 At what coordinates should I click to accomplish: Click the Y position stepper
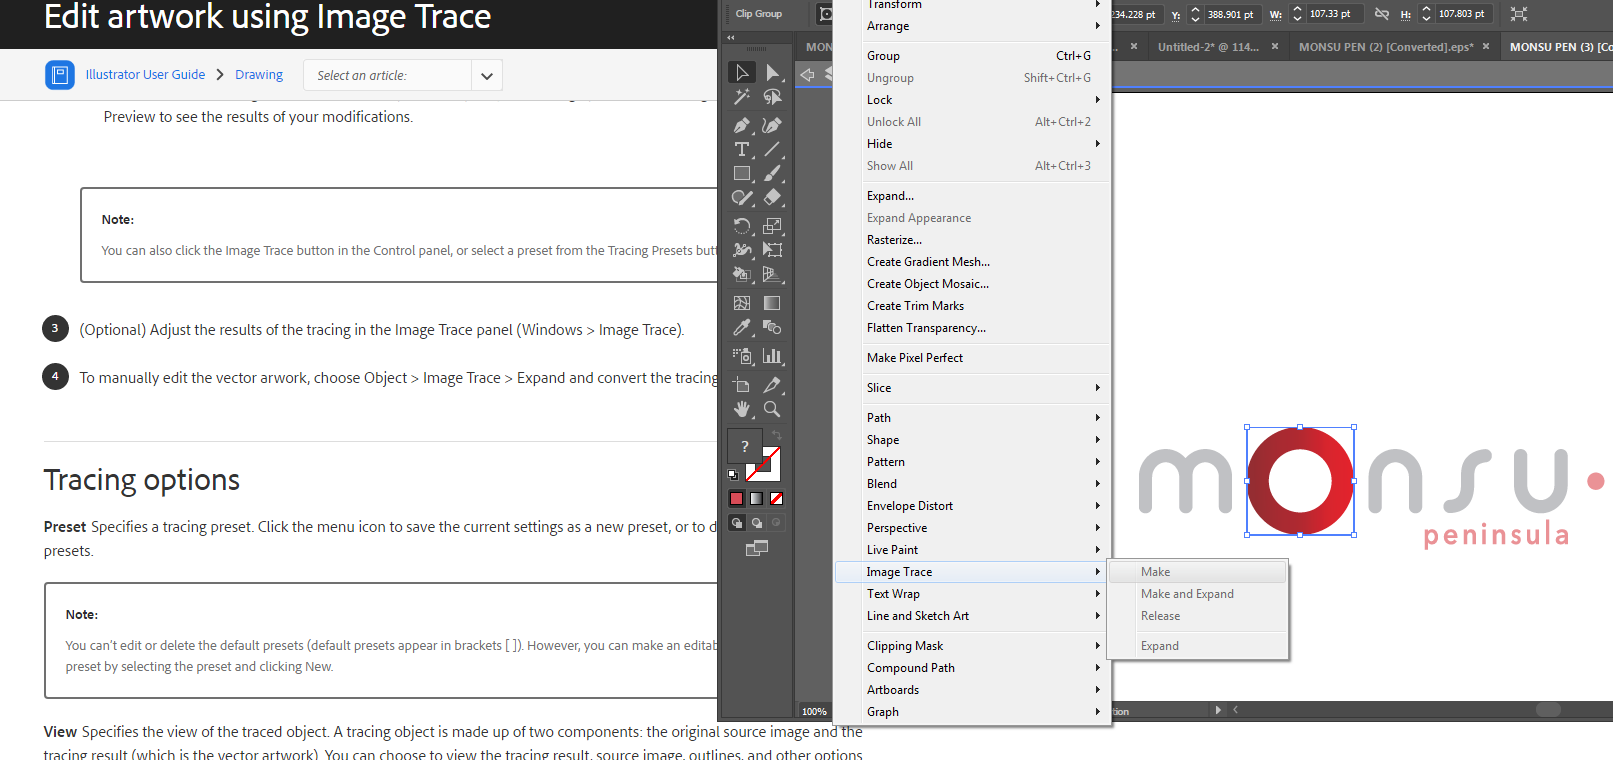1195,14
